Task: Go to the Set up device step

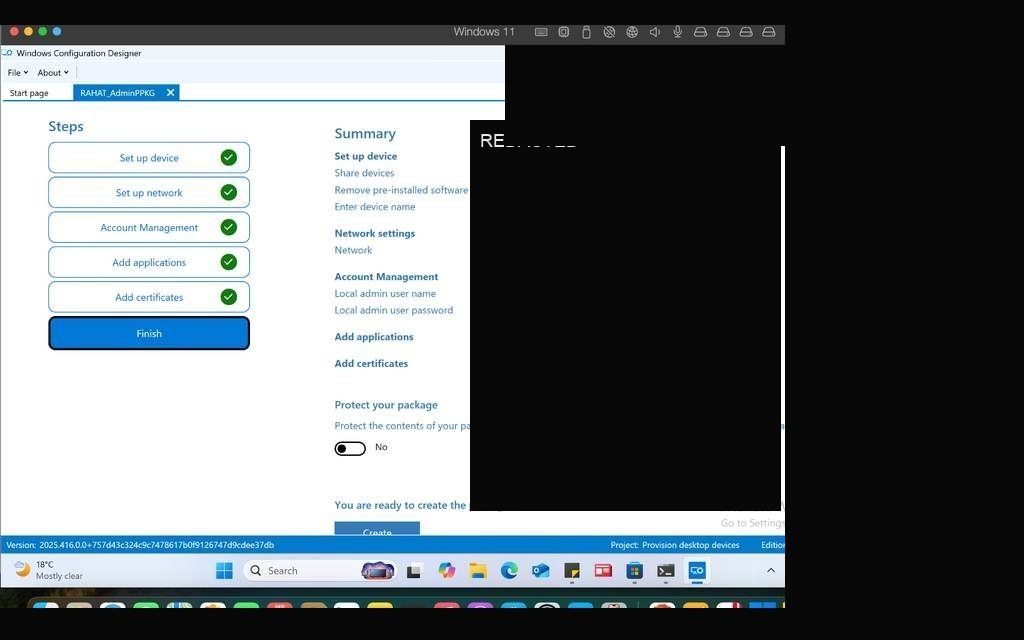Action: [149, 157]
